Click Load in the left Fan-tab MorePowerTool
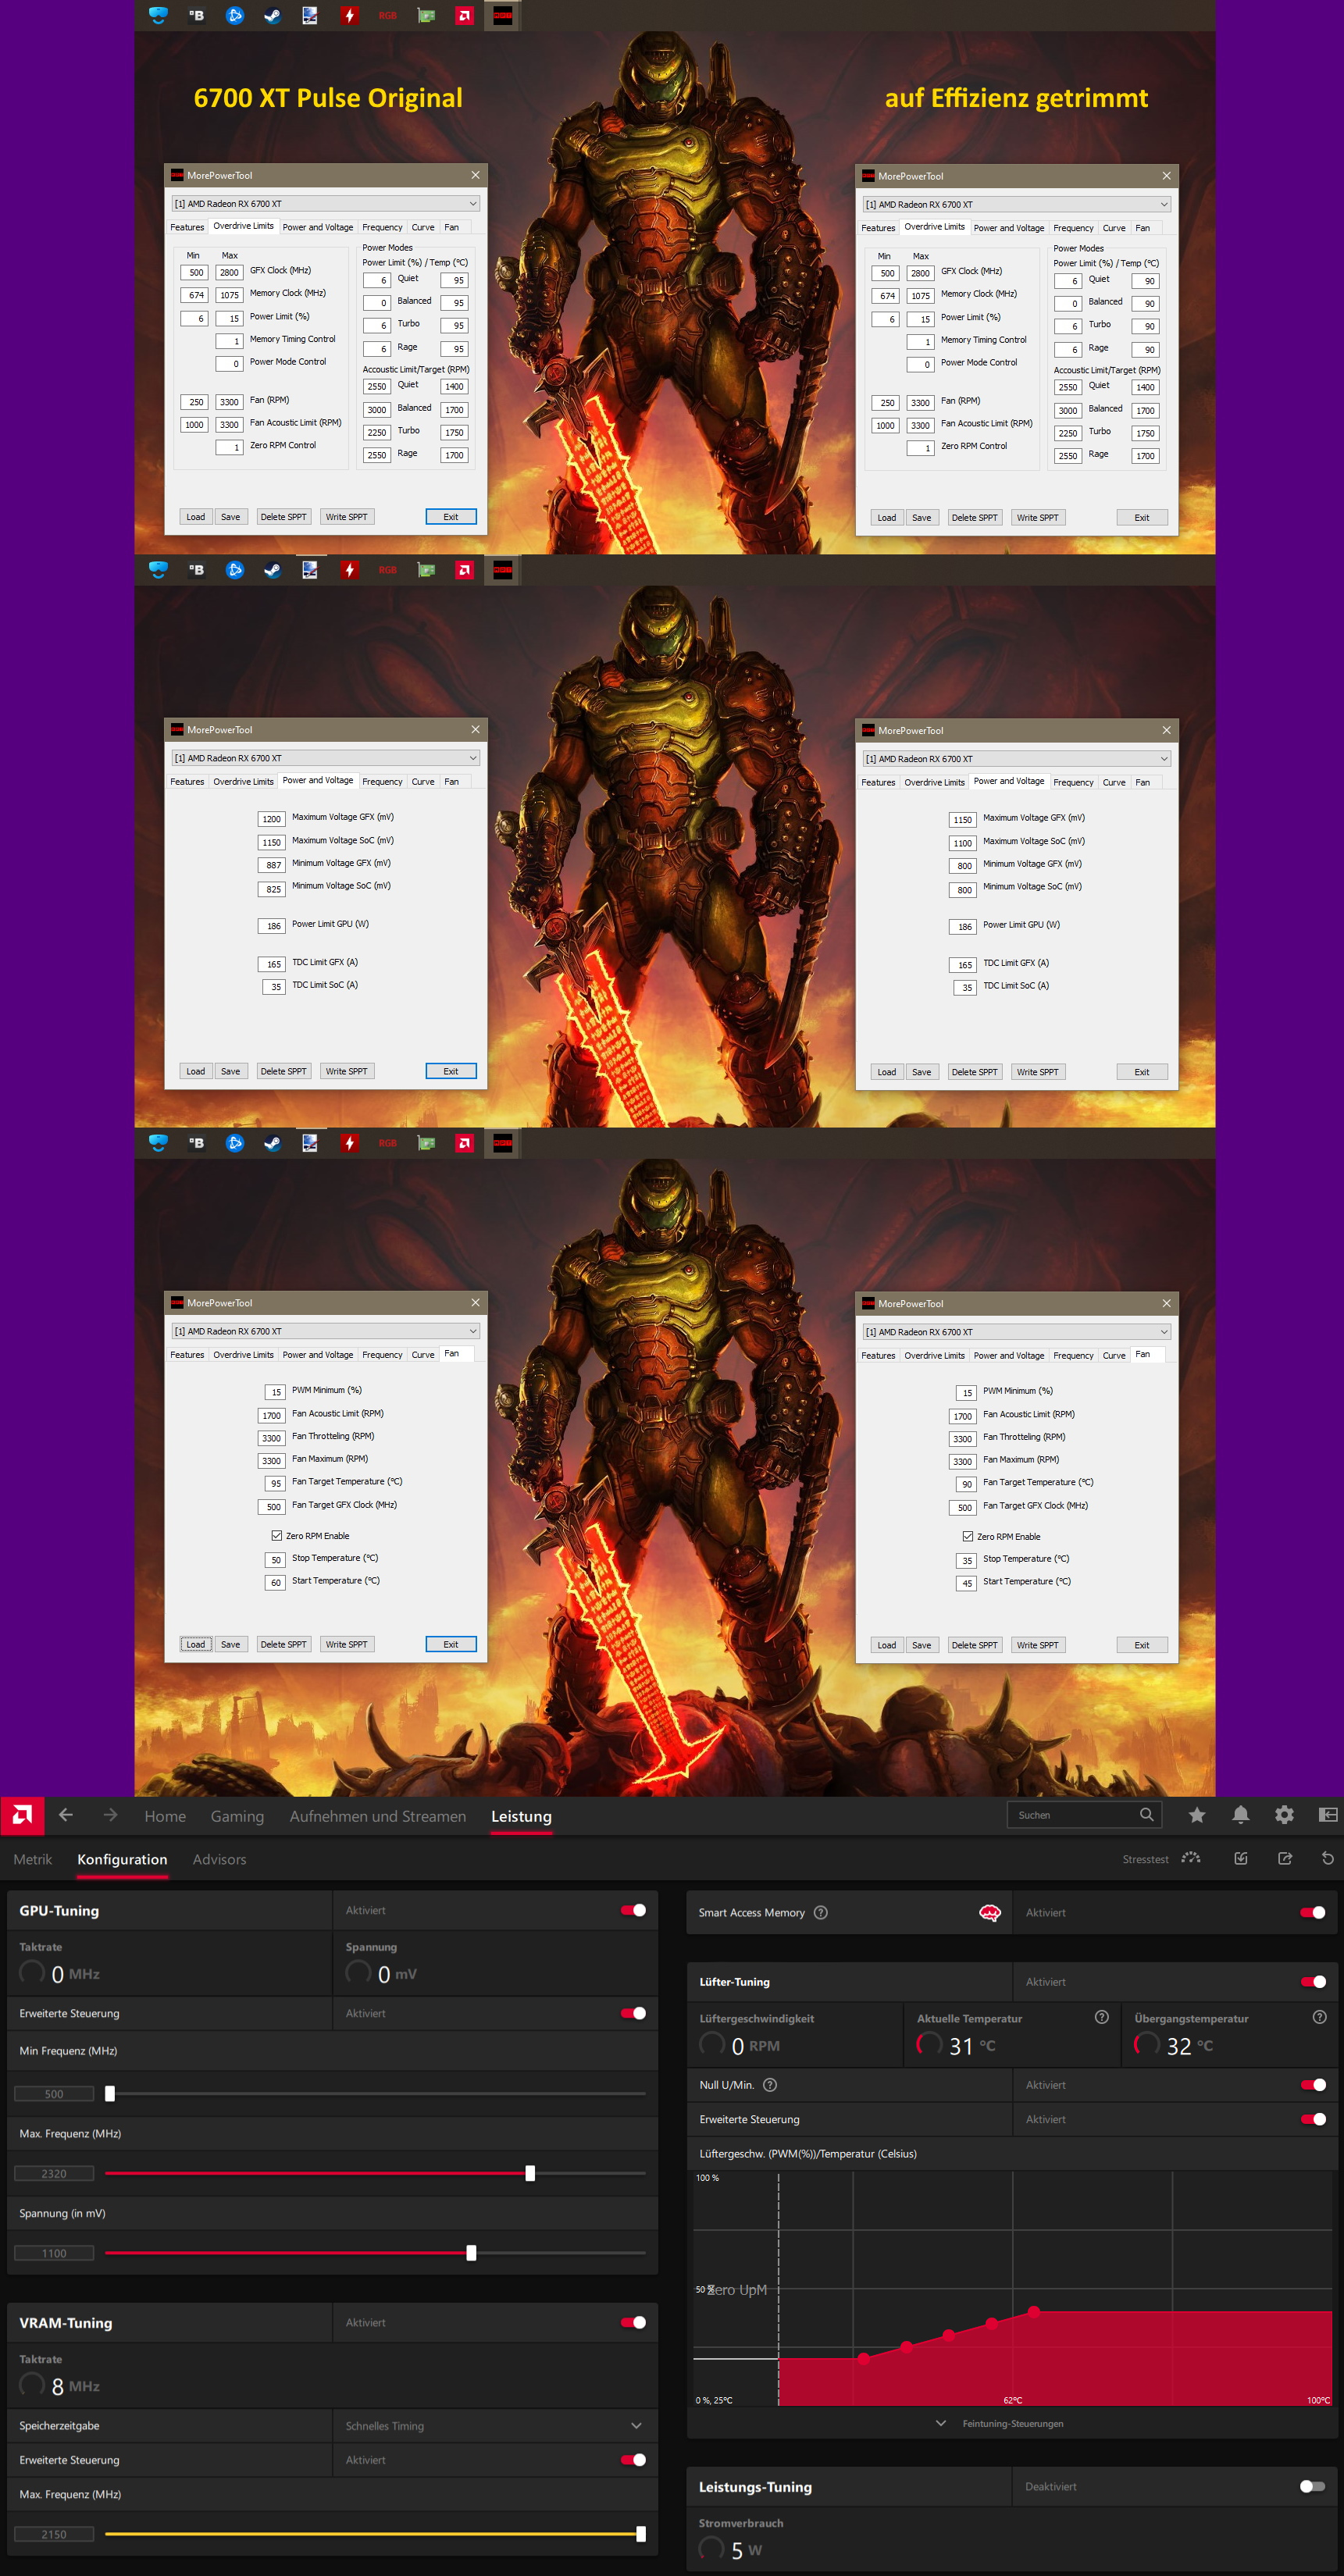This screenshot has height=2576, width=1344. click(x=195, y=1644)
